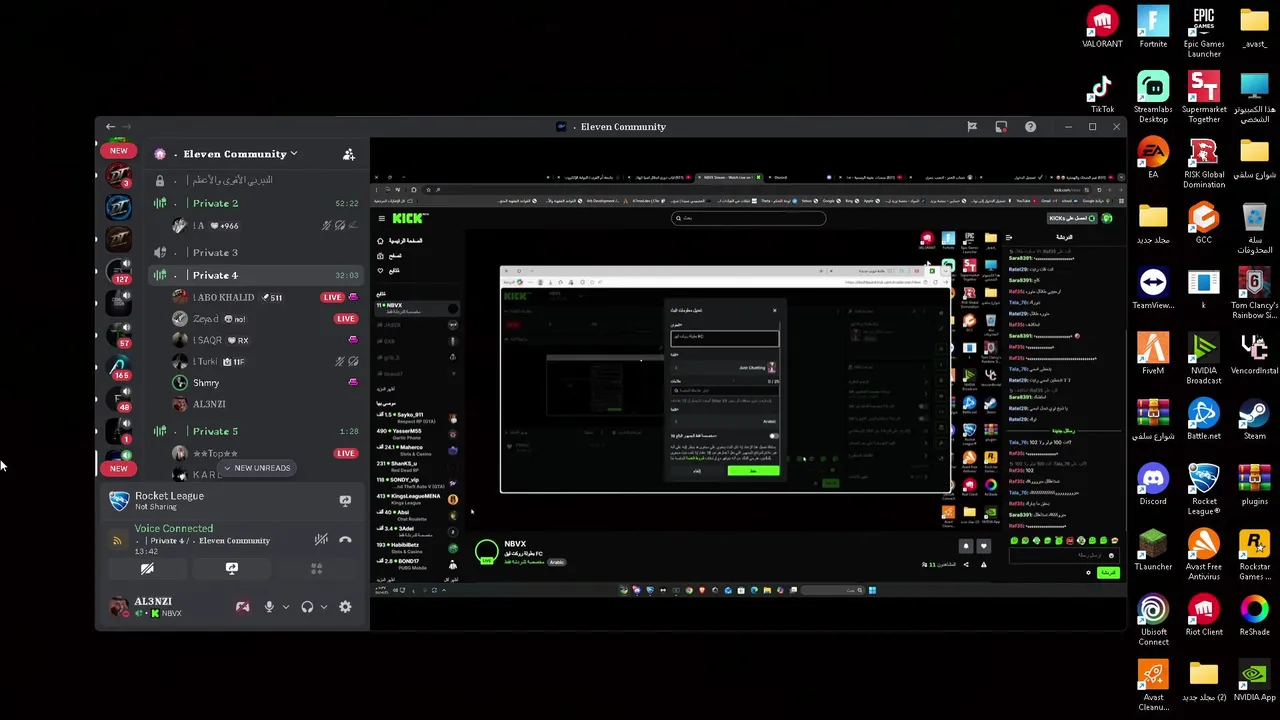Click the bottom NEW badge in server list

point(119,468)
